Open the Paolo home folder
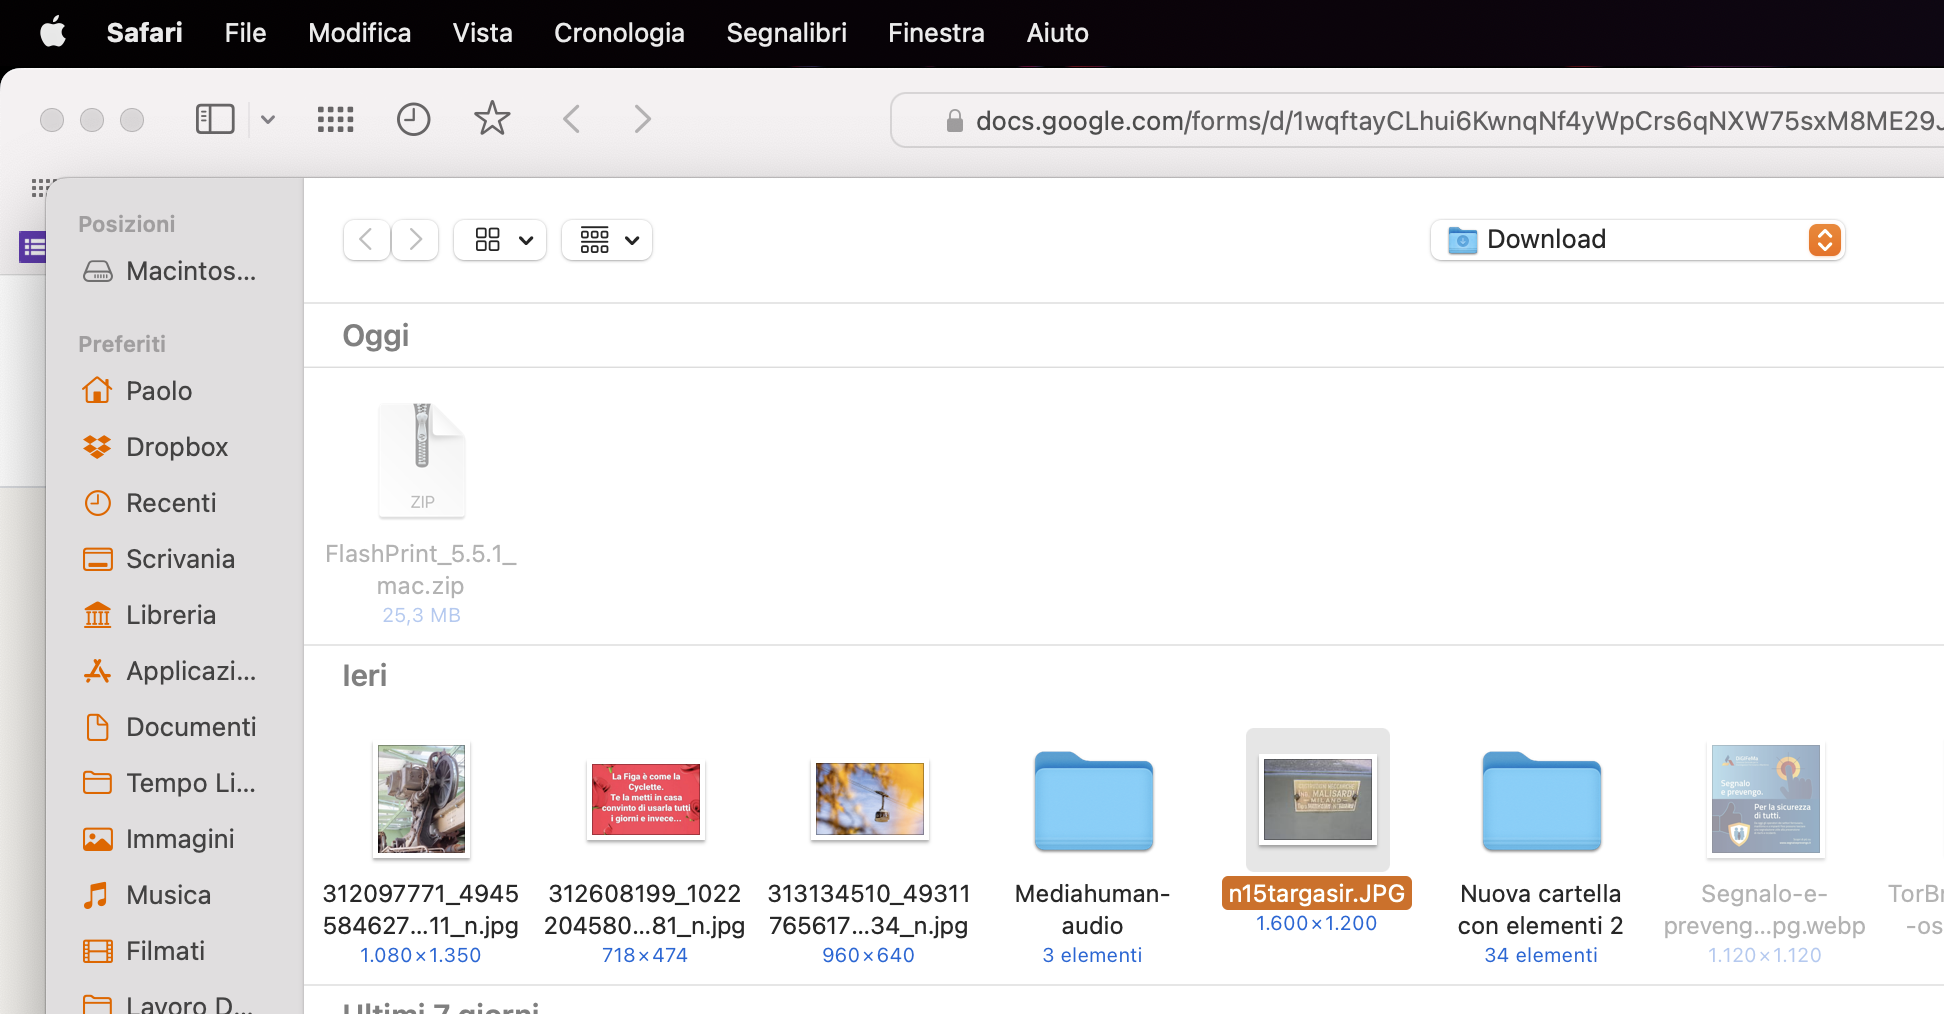Viewport: 1944px width, 1014px height. [x=138, y=391]
